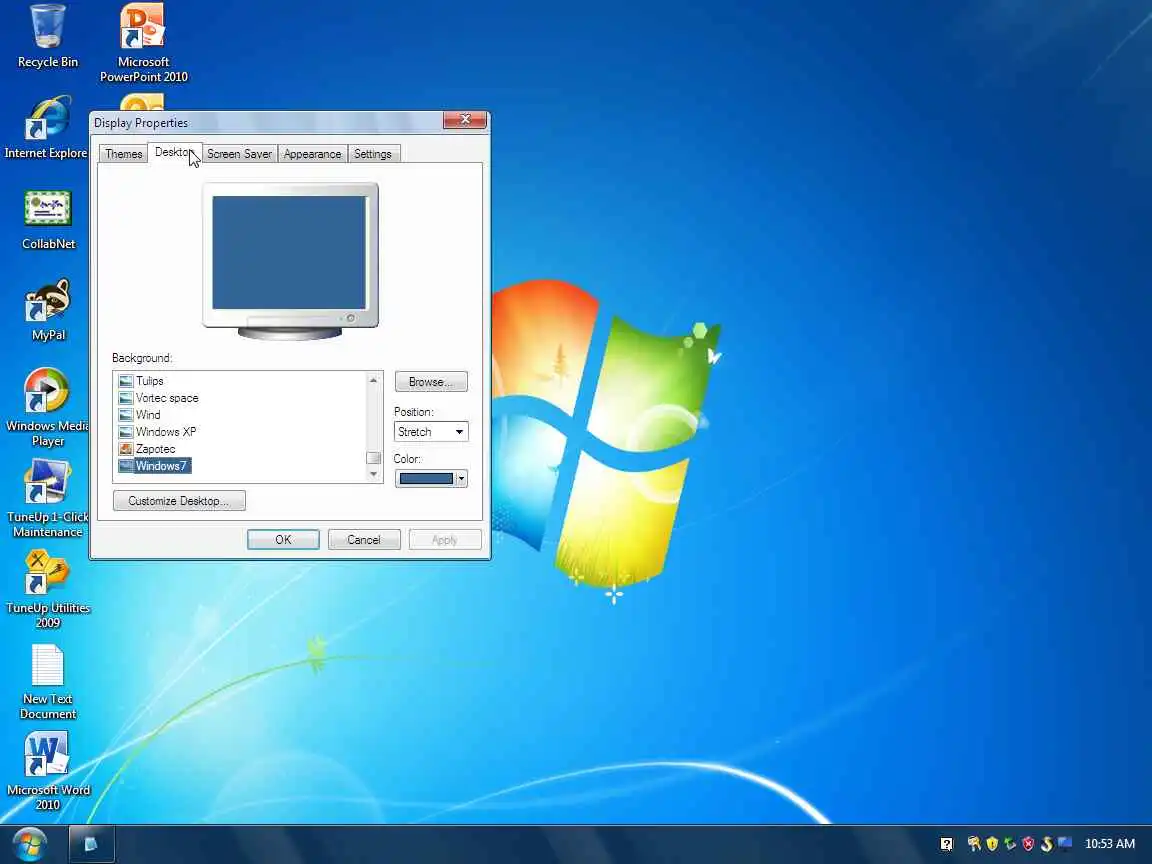
Task: Close the Display Properties dialog
Action: [x=465, y=120]
